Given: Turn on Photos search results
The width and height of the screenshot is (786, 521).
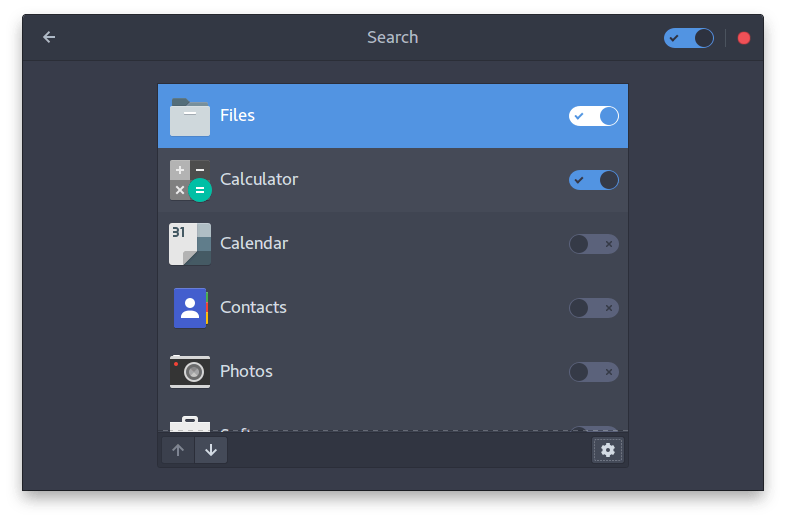Looking at the screenshot, I should click(593, 372).
